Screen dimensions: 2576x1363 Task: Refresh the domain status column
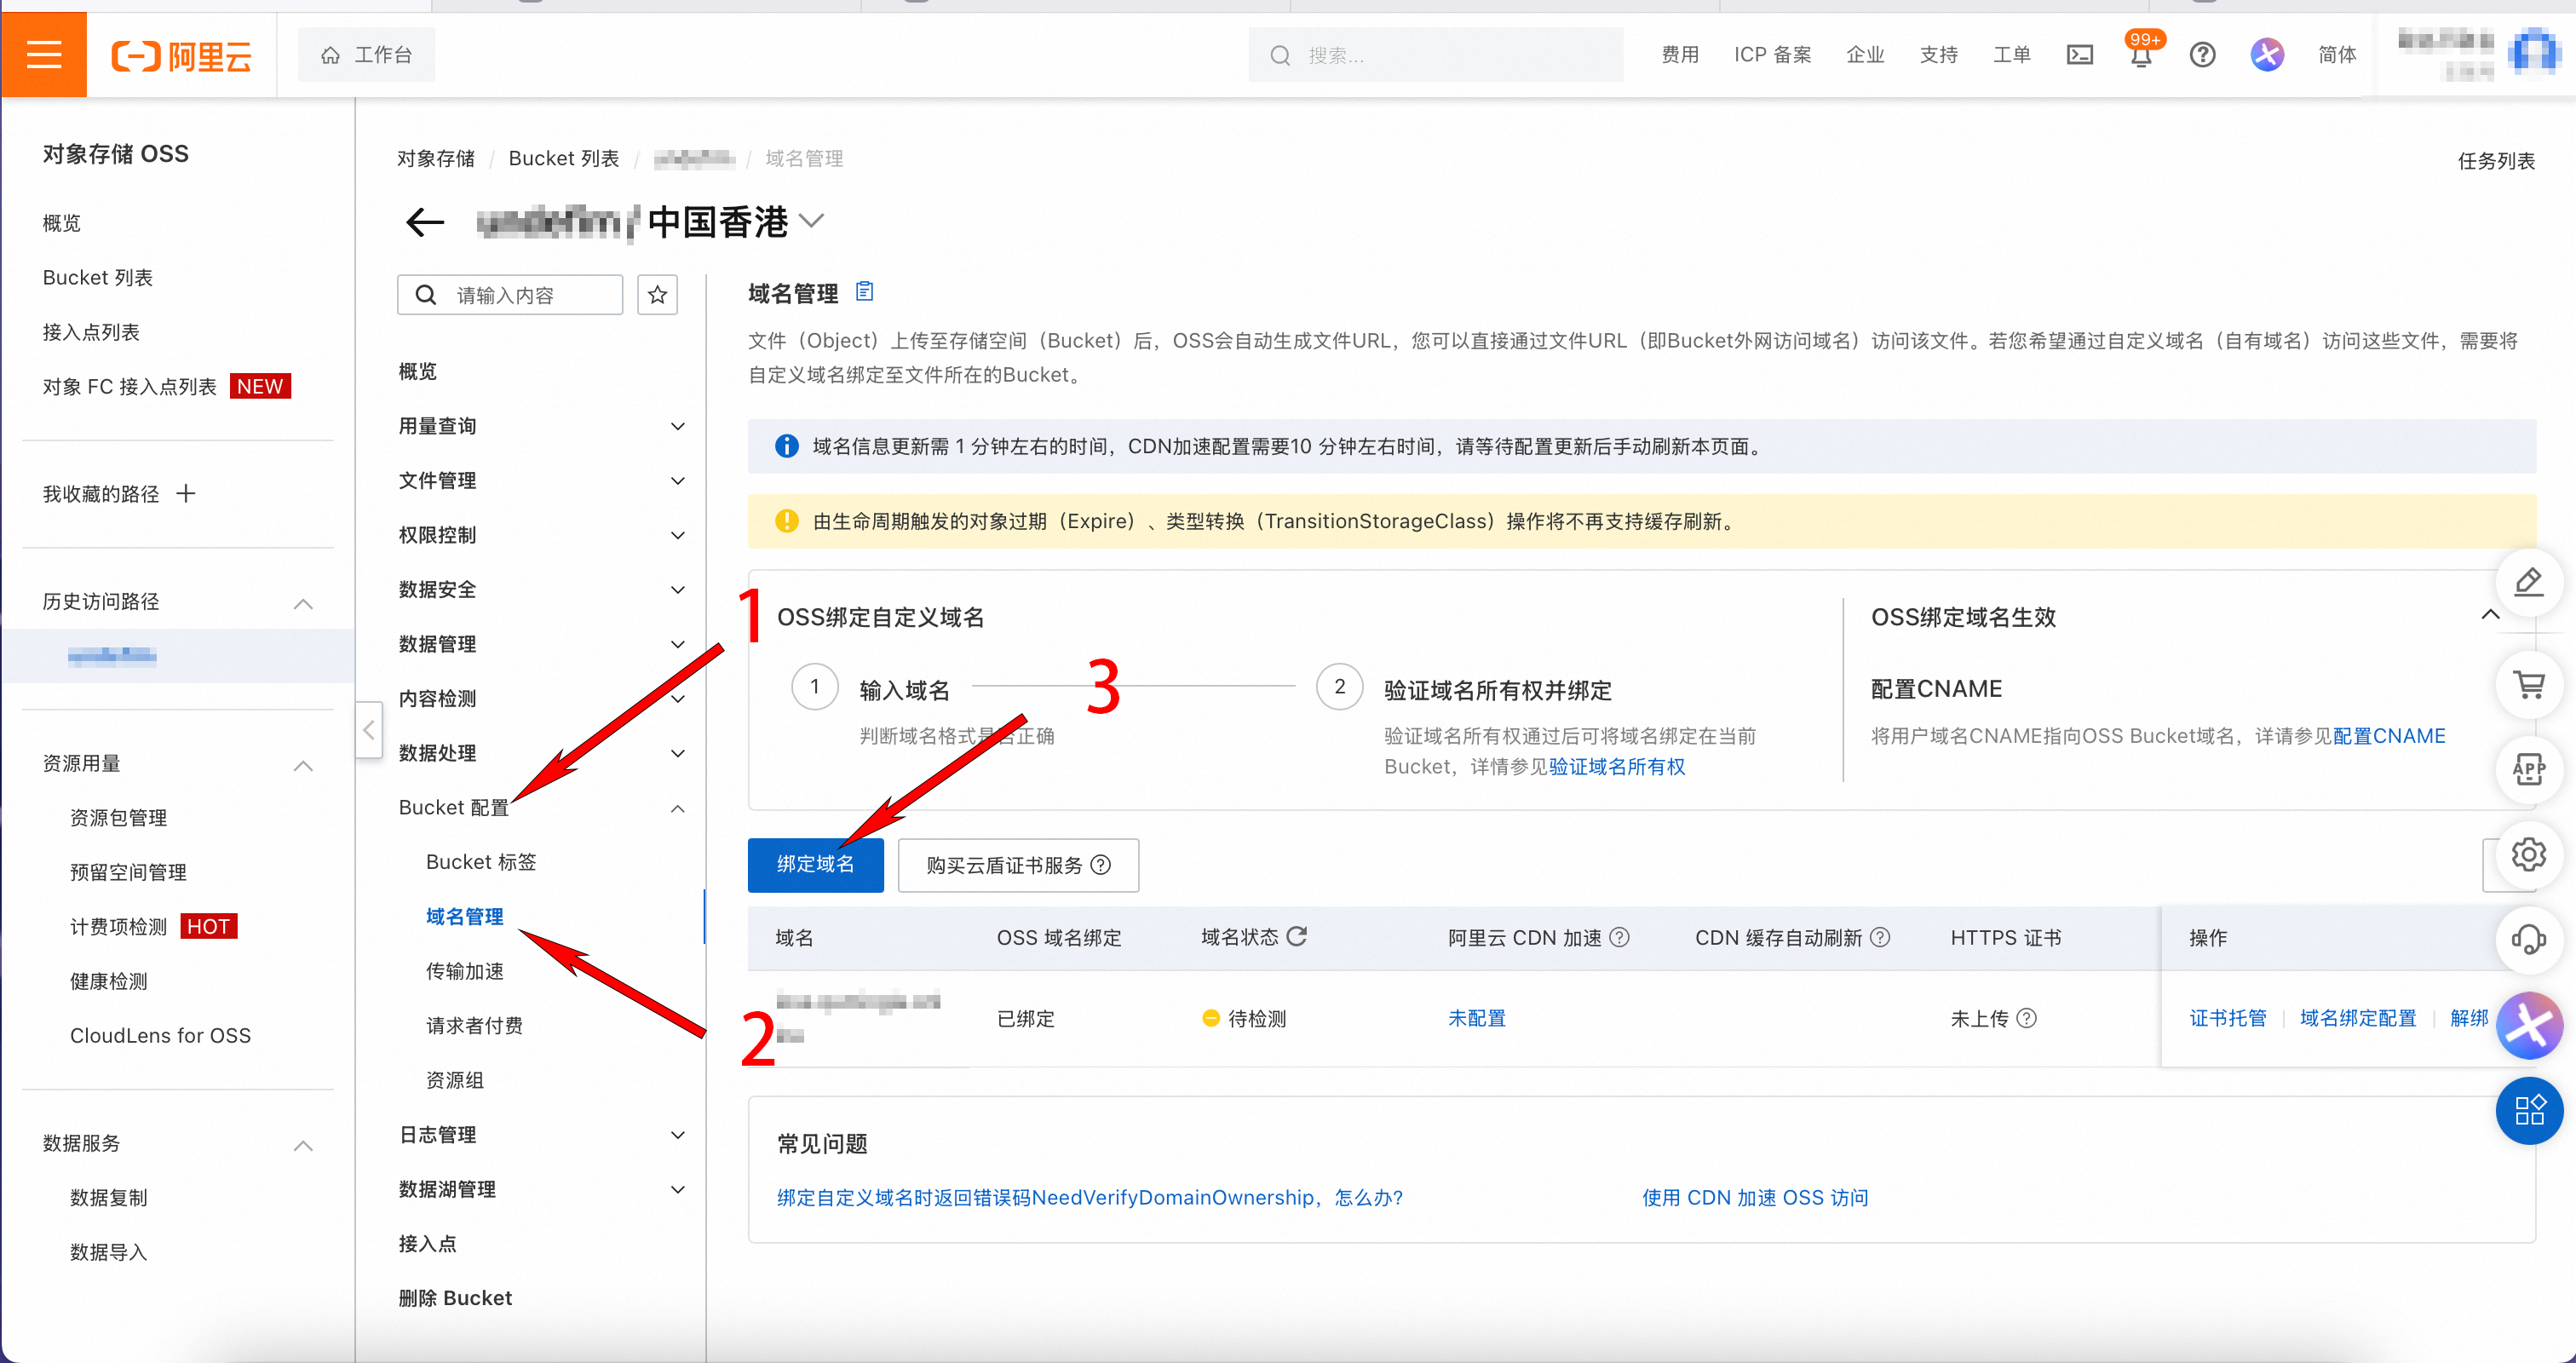tap(1297, 937)
